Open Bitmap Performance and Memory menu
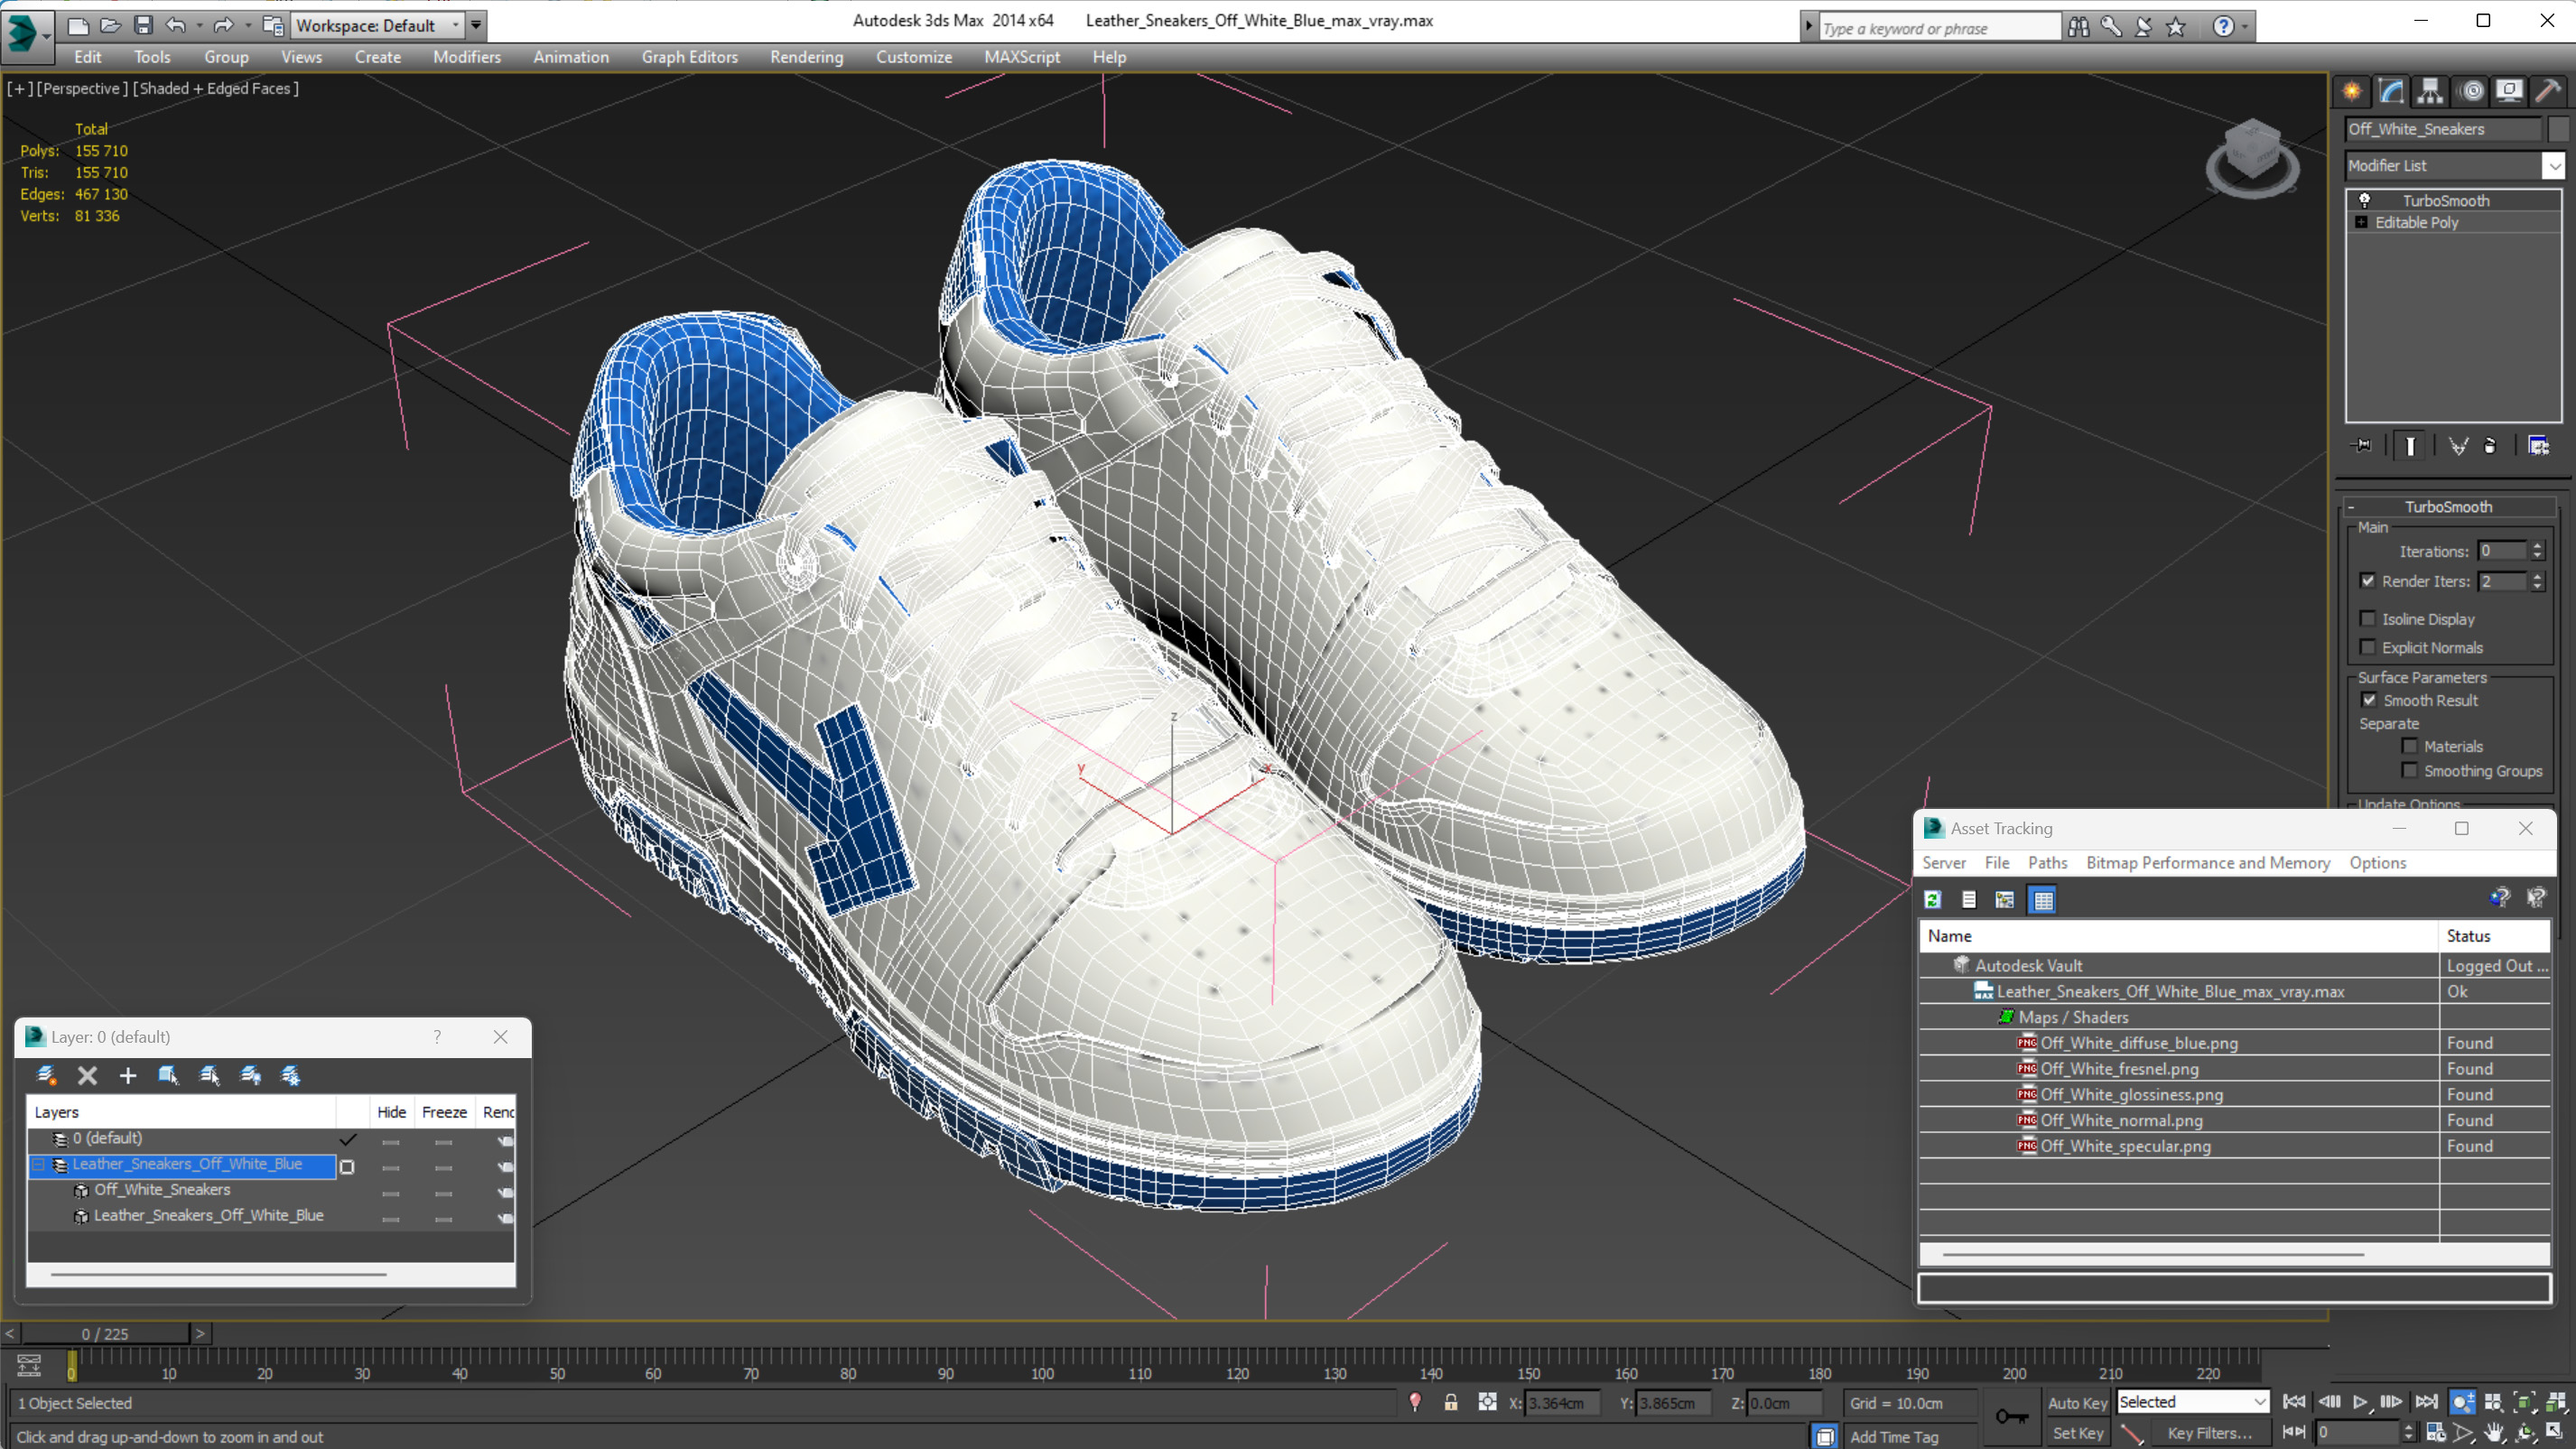The height and width of the screenshot is (1449, 2576). click(2208, 862)
